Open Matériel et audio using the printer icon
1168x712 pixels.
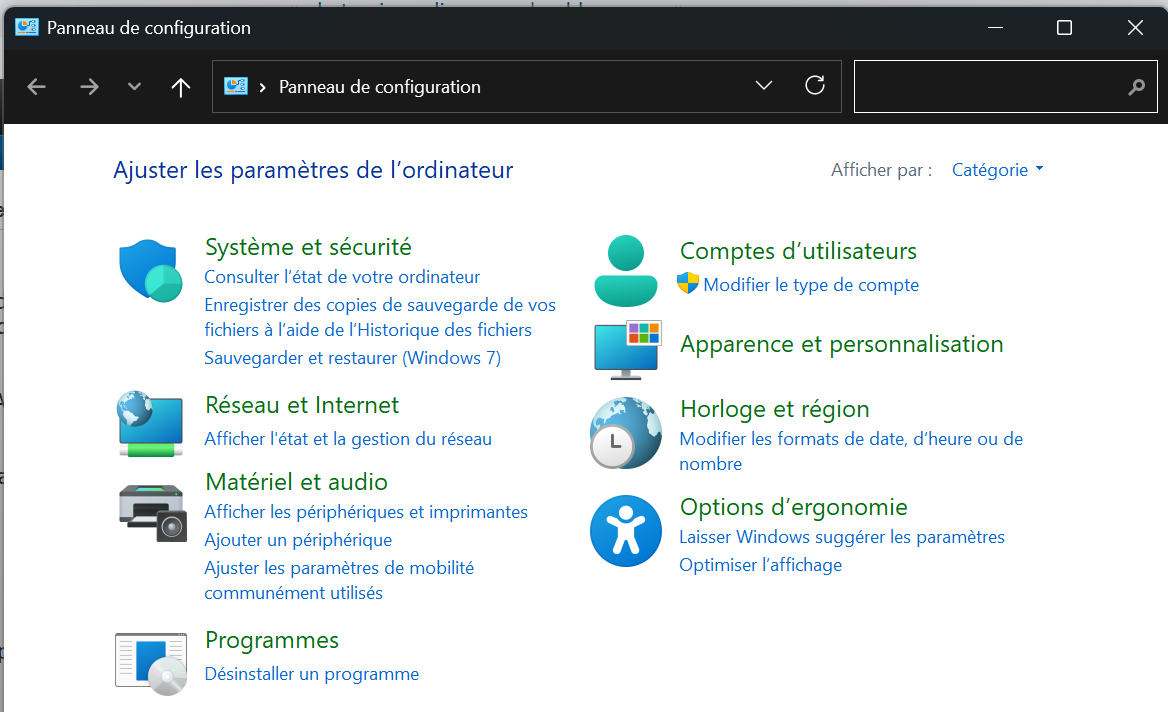150,512
